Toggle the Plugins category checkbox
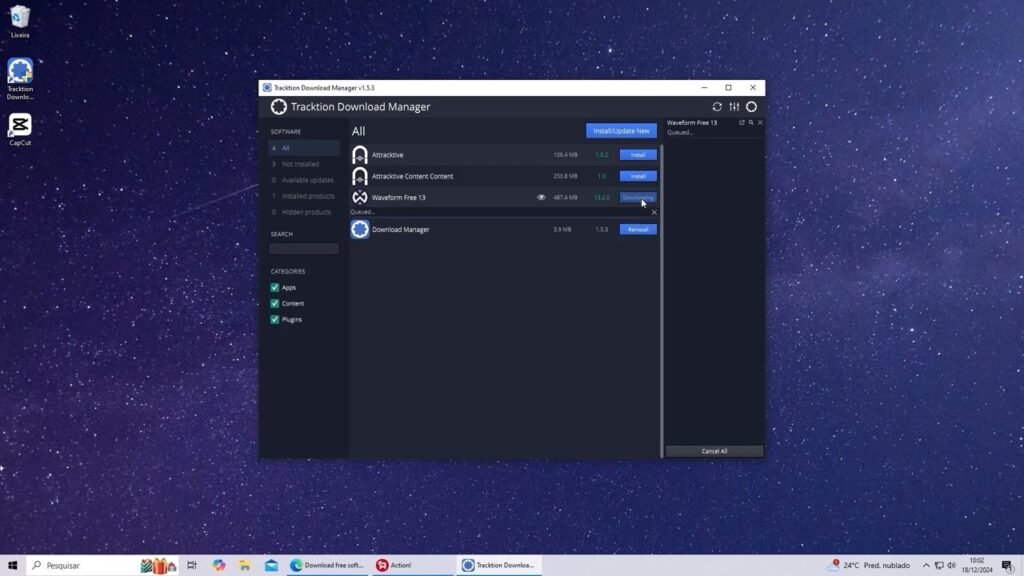1024x576 pixels. [x=275, y=319]
